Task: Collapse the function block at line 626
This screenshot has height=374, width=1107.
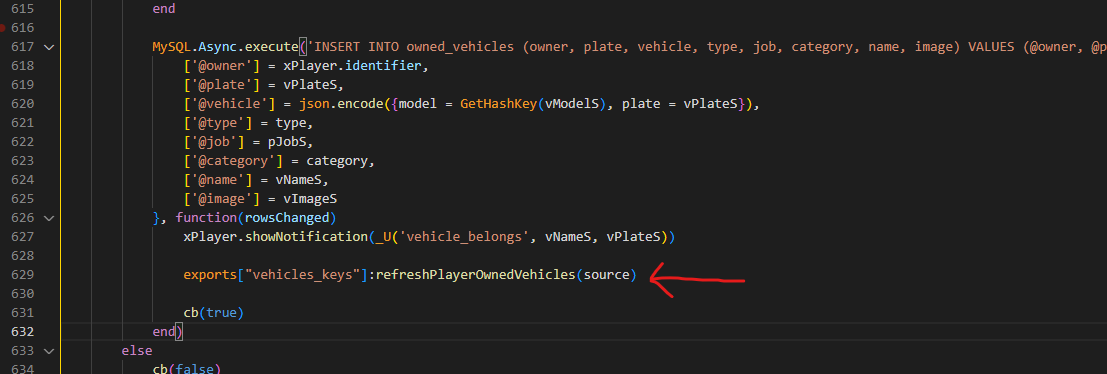Action: point(48,218)
